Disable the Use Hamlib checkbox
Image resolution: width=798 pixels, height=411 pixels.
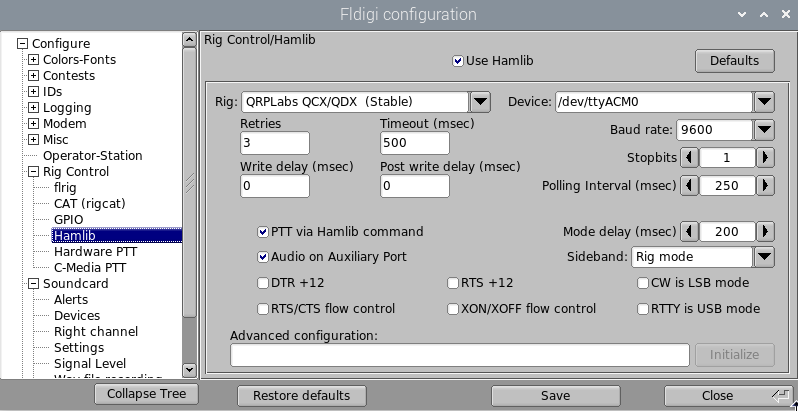tap(458, 61)
